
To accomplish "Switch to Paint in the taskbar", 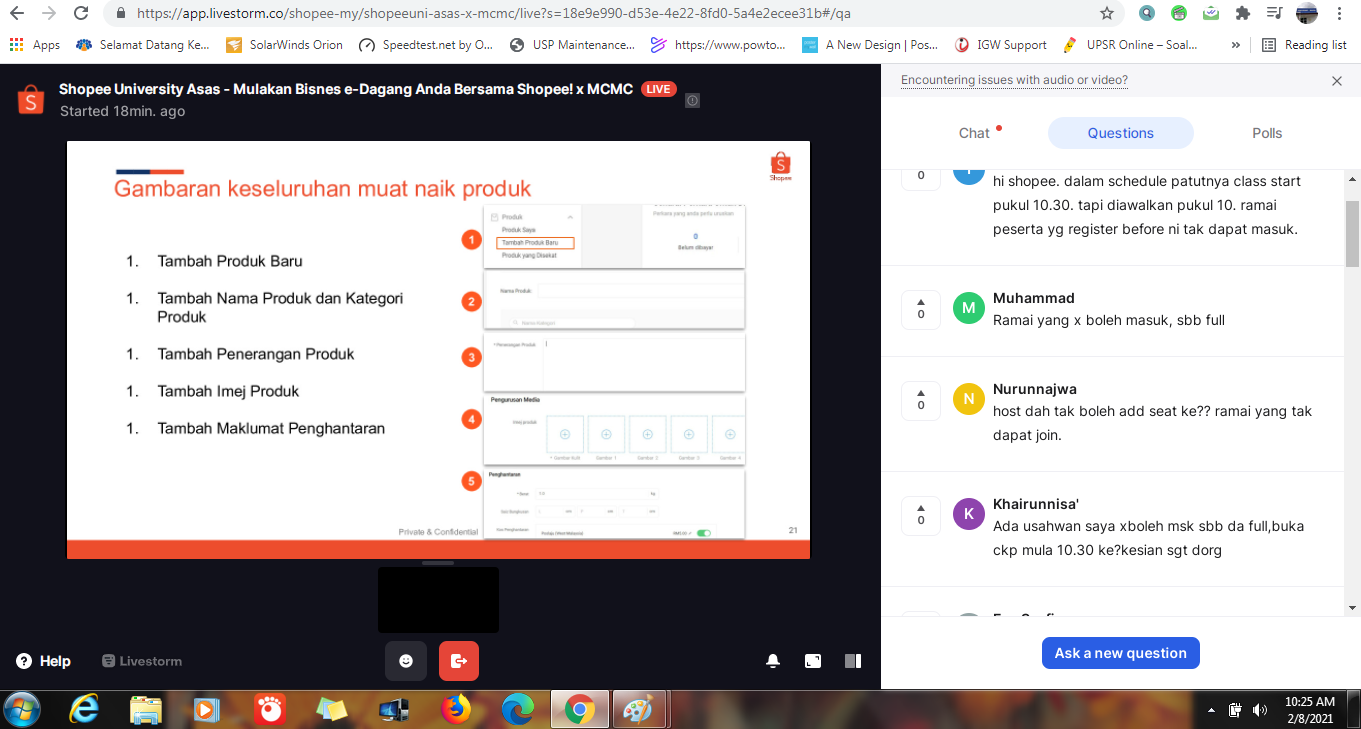I will pos(637,710).
